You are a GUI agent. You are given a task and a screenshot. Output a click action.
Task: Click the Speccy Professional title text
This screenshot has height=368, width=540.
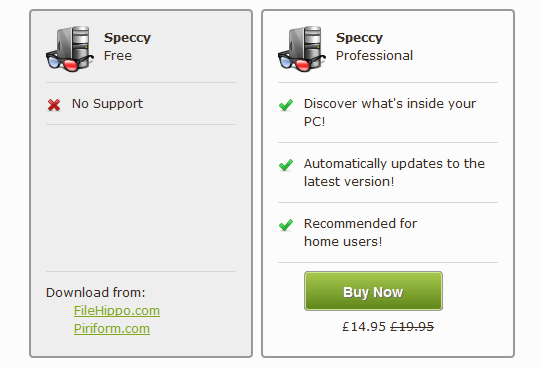click(x=374, y=46)
